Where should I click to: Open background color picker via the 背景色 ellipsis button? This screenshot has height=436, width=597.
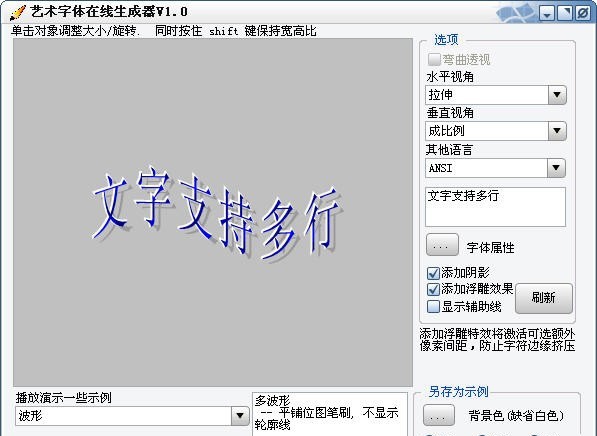click(439, 415)
